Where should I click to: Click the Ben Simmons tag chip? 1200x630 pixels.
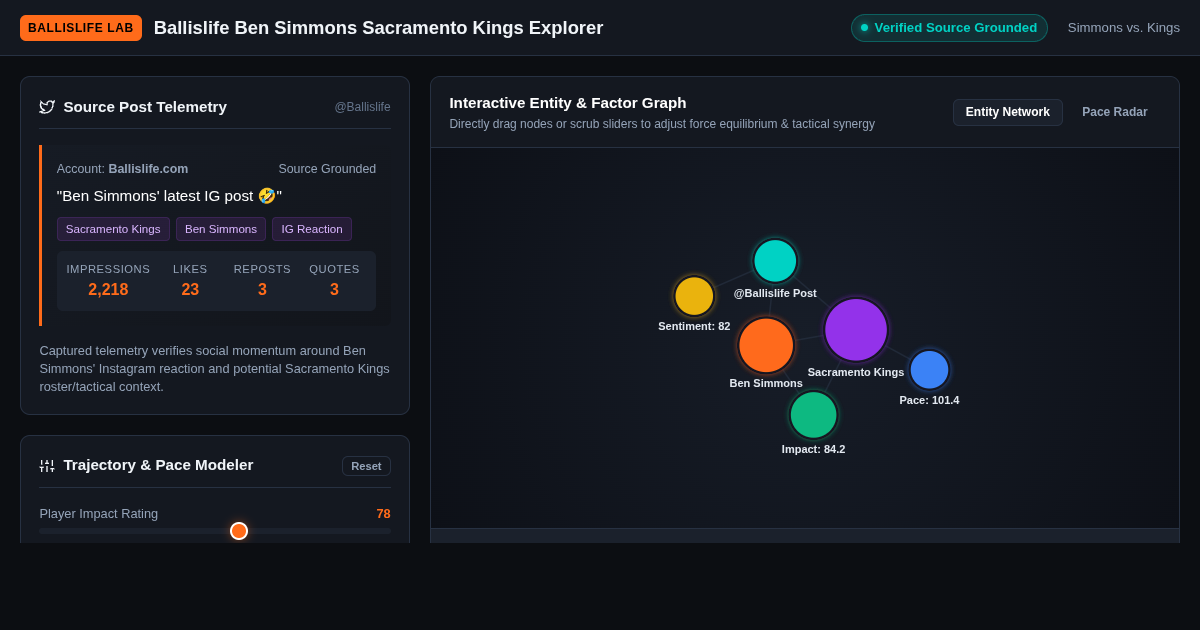[221, 229]
